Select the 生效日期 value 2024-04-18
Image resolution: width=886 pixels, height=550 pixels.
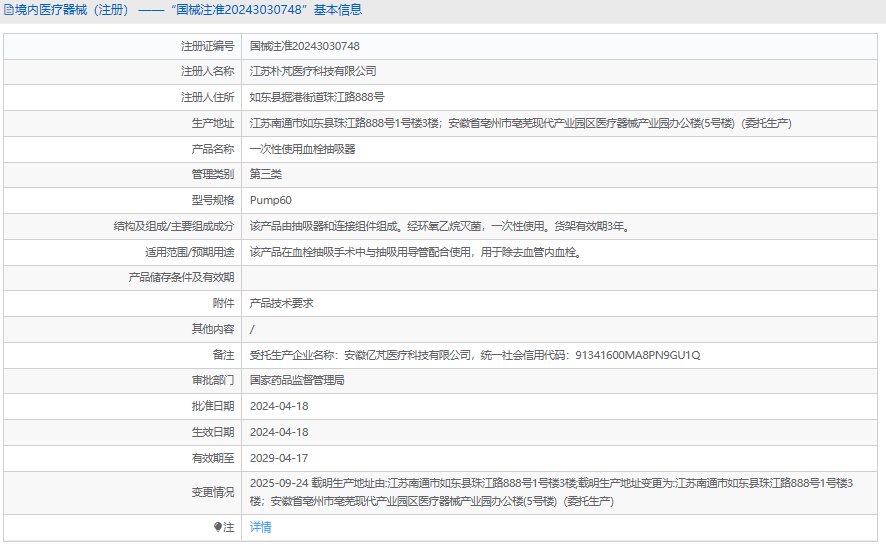pyautogui.click(x=279, y=432)
